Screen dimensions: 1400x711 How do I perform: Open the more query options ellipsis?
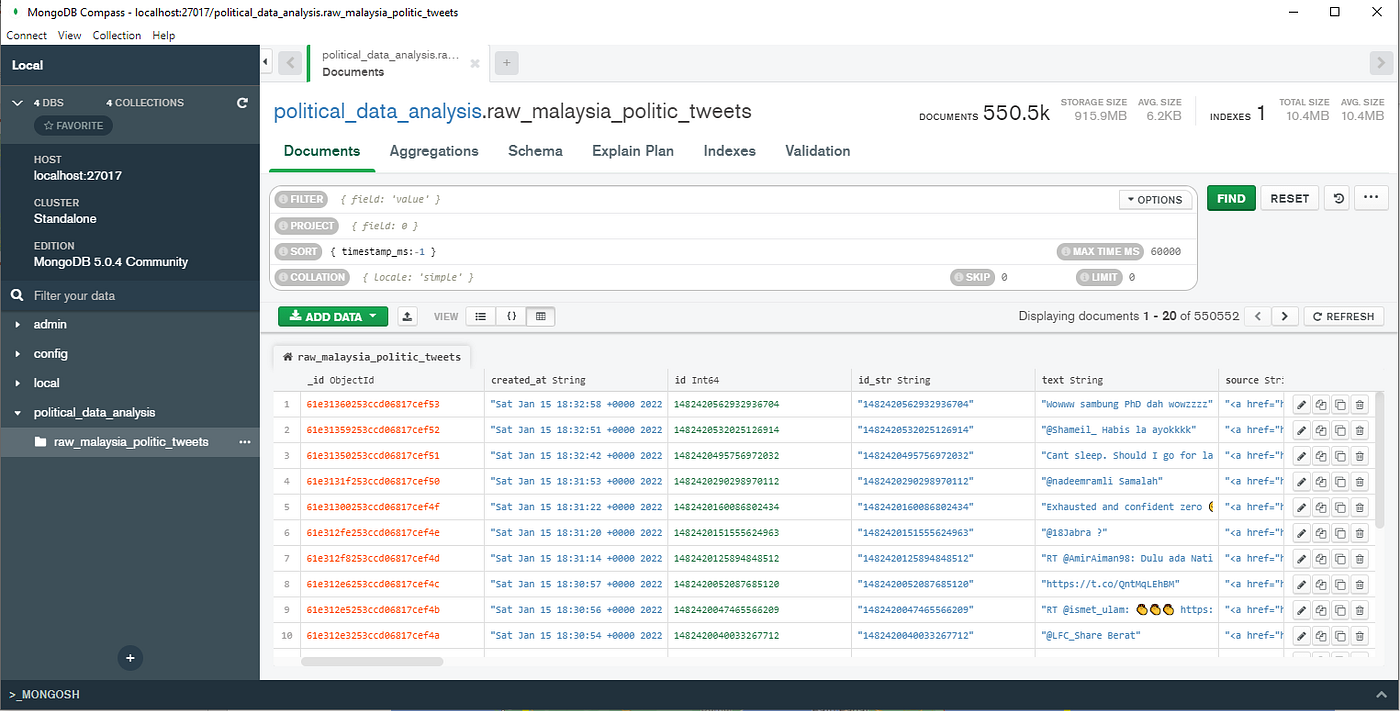tap(1371, 198)
